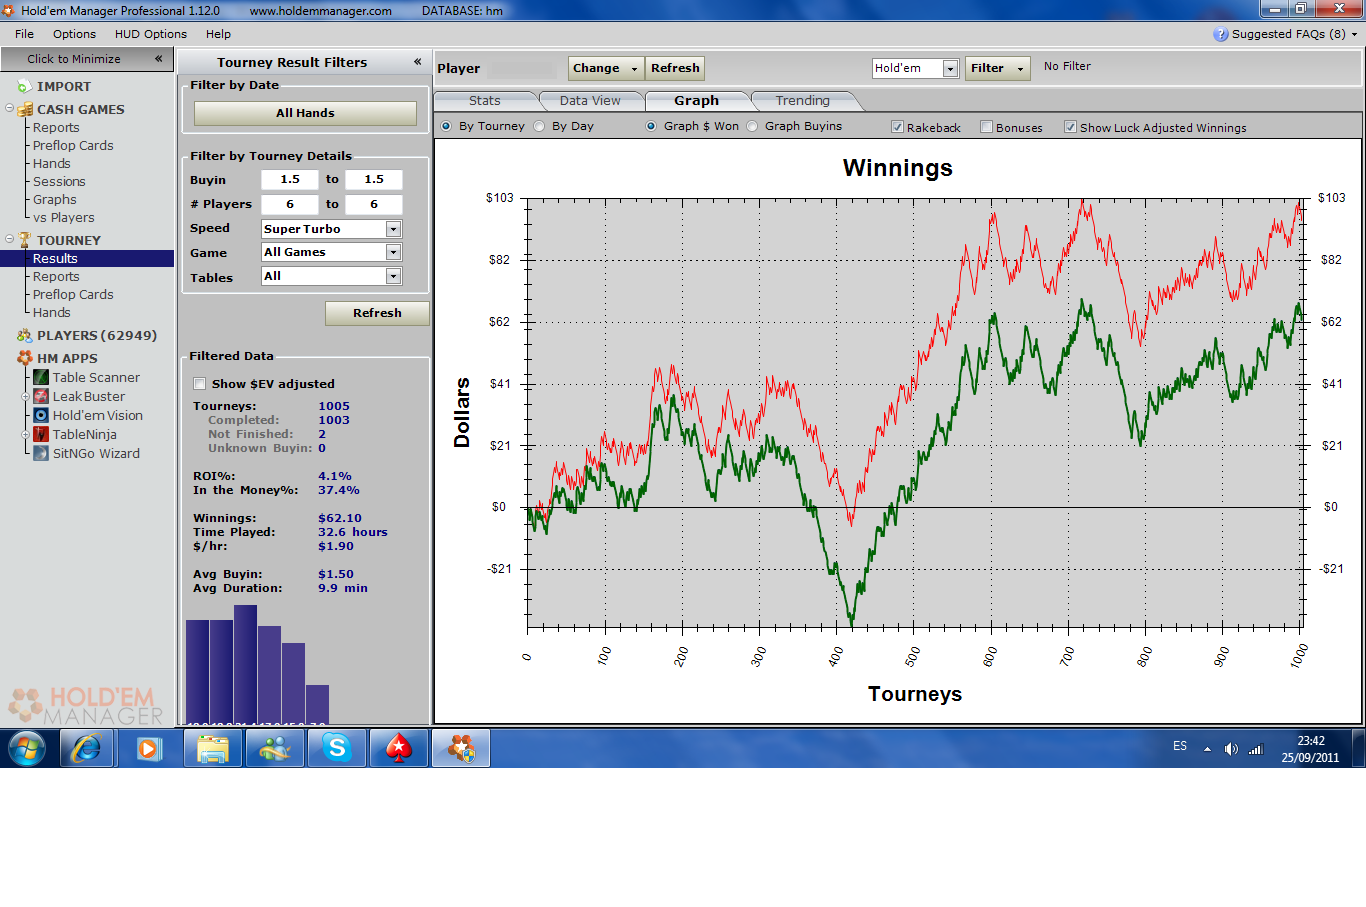Open Skype from the taskbar
Screen dimensions: 1366x907
click(337, 748)
